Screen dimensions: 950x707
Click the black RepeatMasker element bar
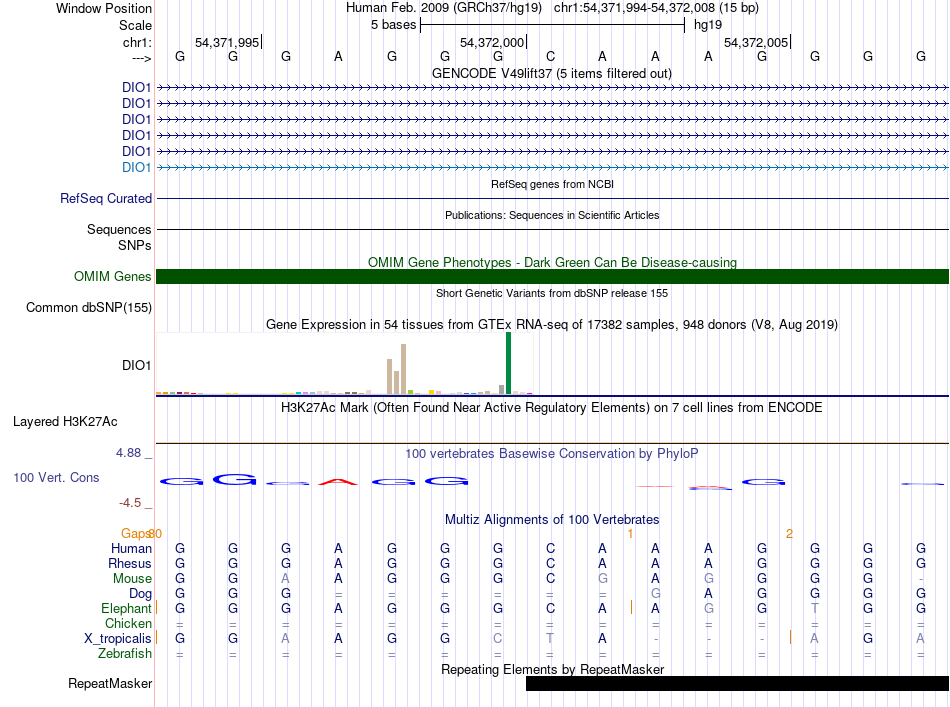(x=737, y=683)
